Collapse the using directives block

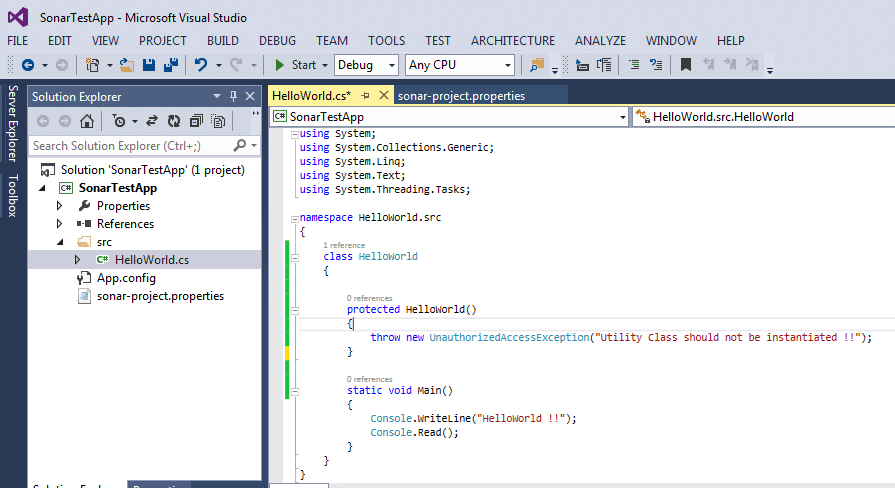[295, 135]
